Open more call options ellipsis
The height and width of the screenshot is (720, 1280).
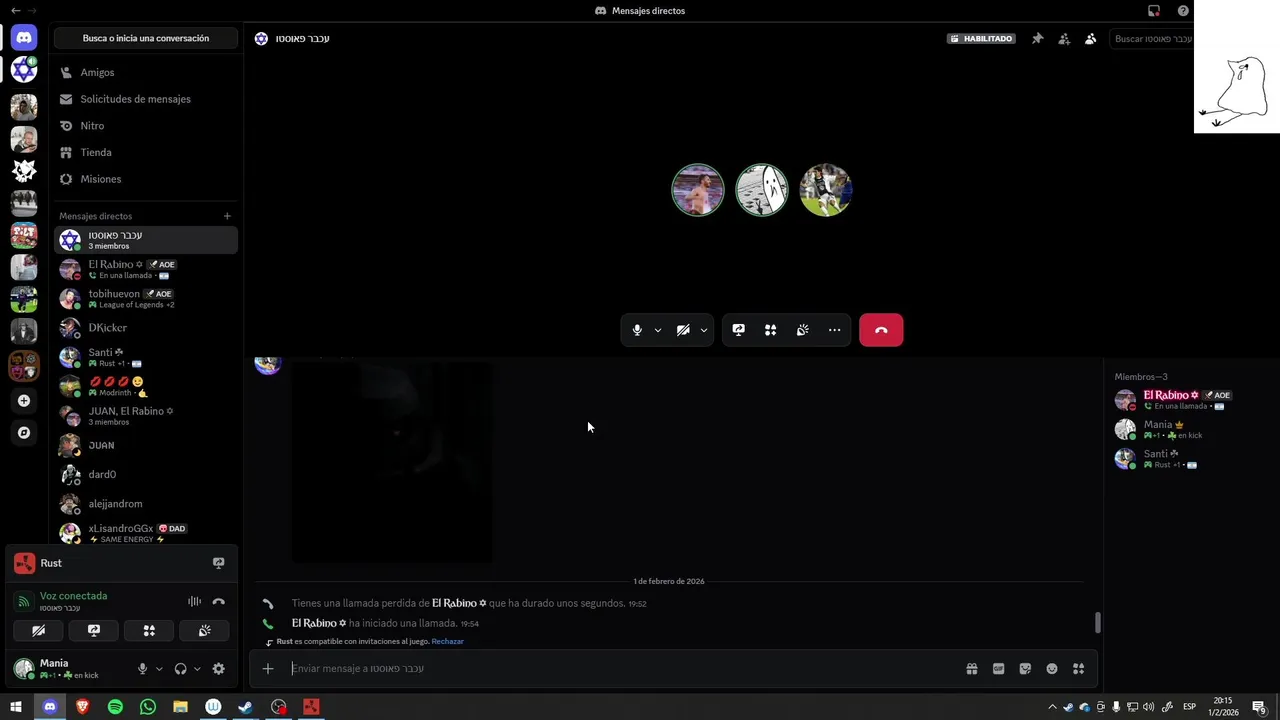click(x=834, y=330)
